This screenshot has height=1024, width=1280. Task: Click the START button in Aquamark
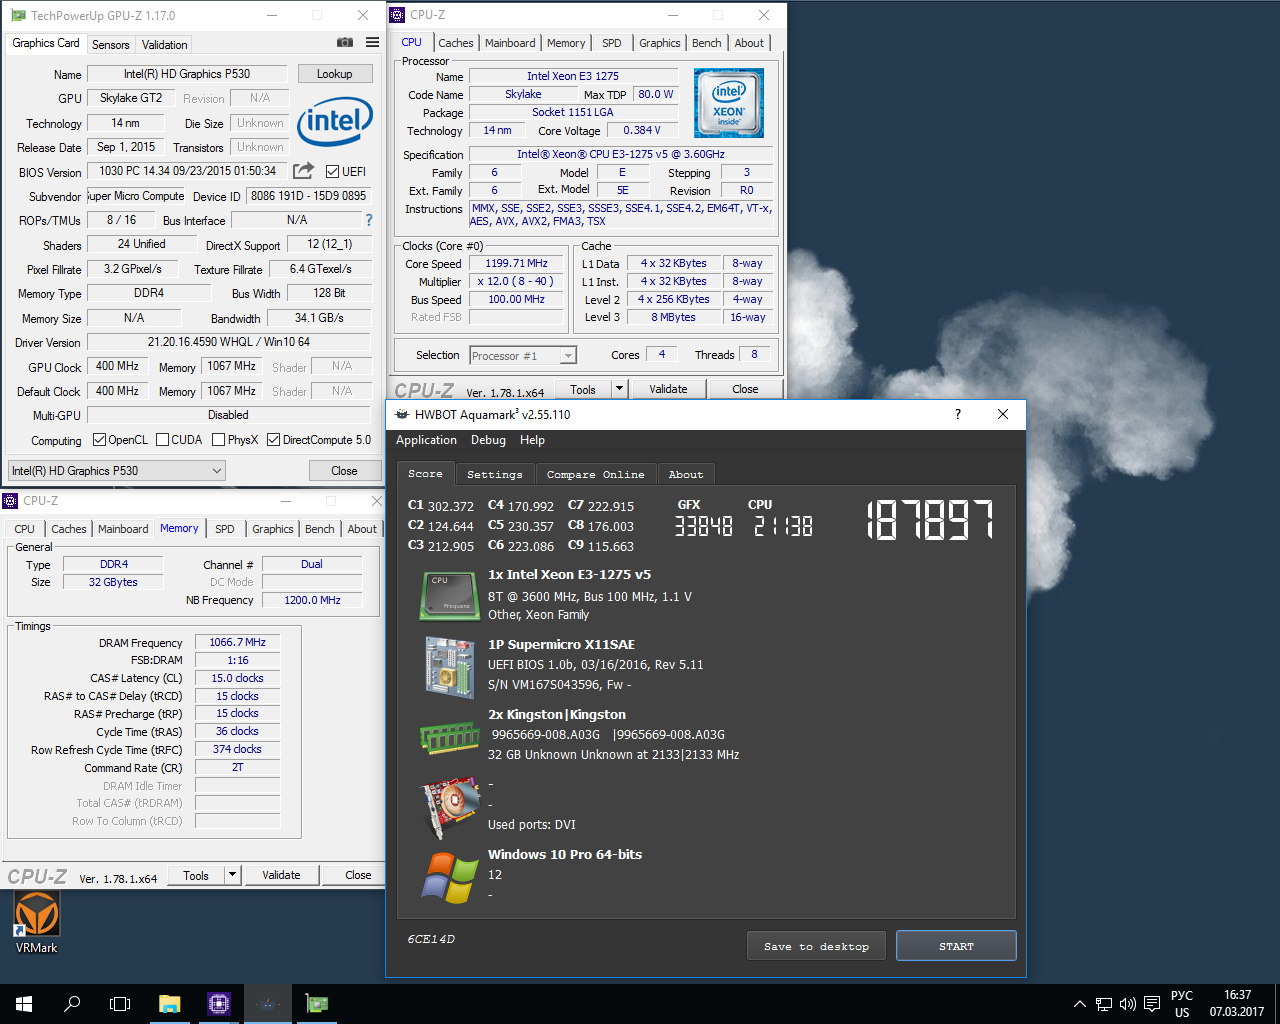coord(956,946)
